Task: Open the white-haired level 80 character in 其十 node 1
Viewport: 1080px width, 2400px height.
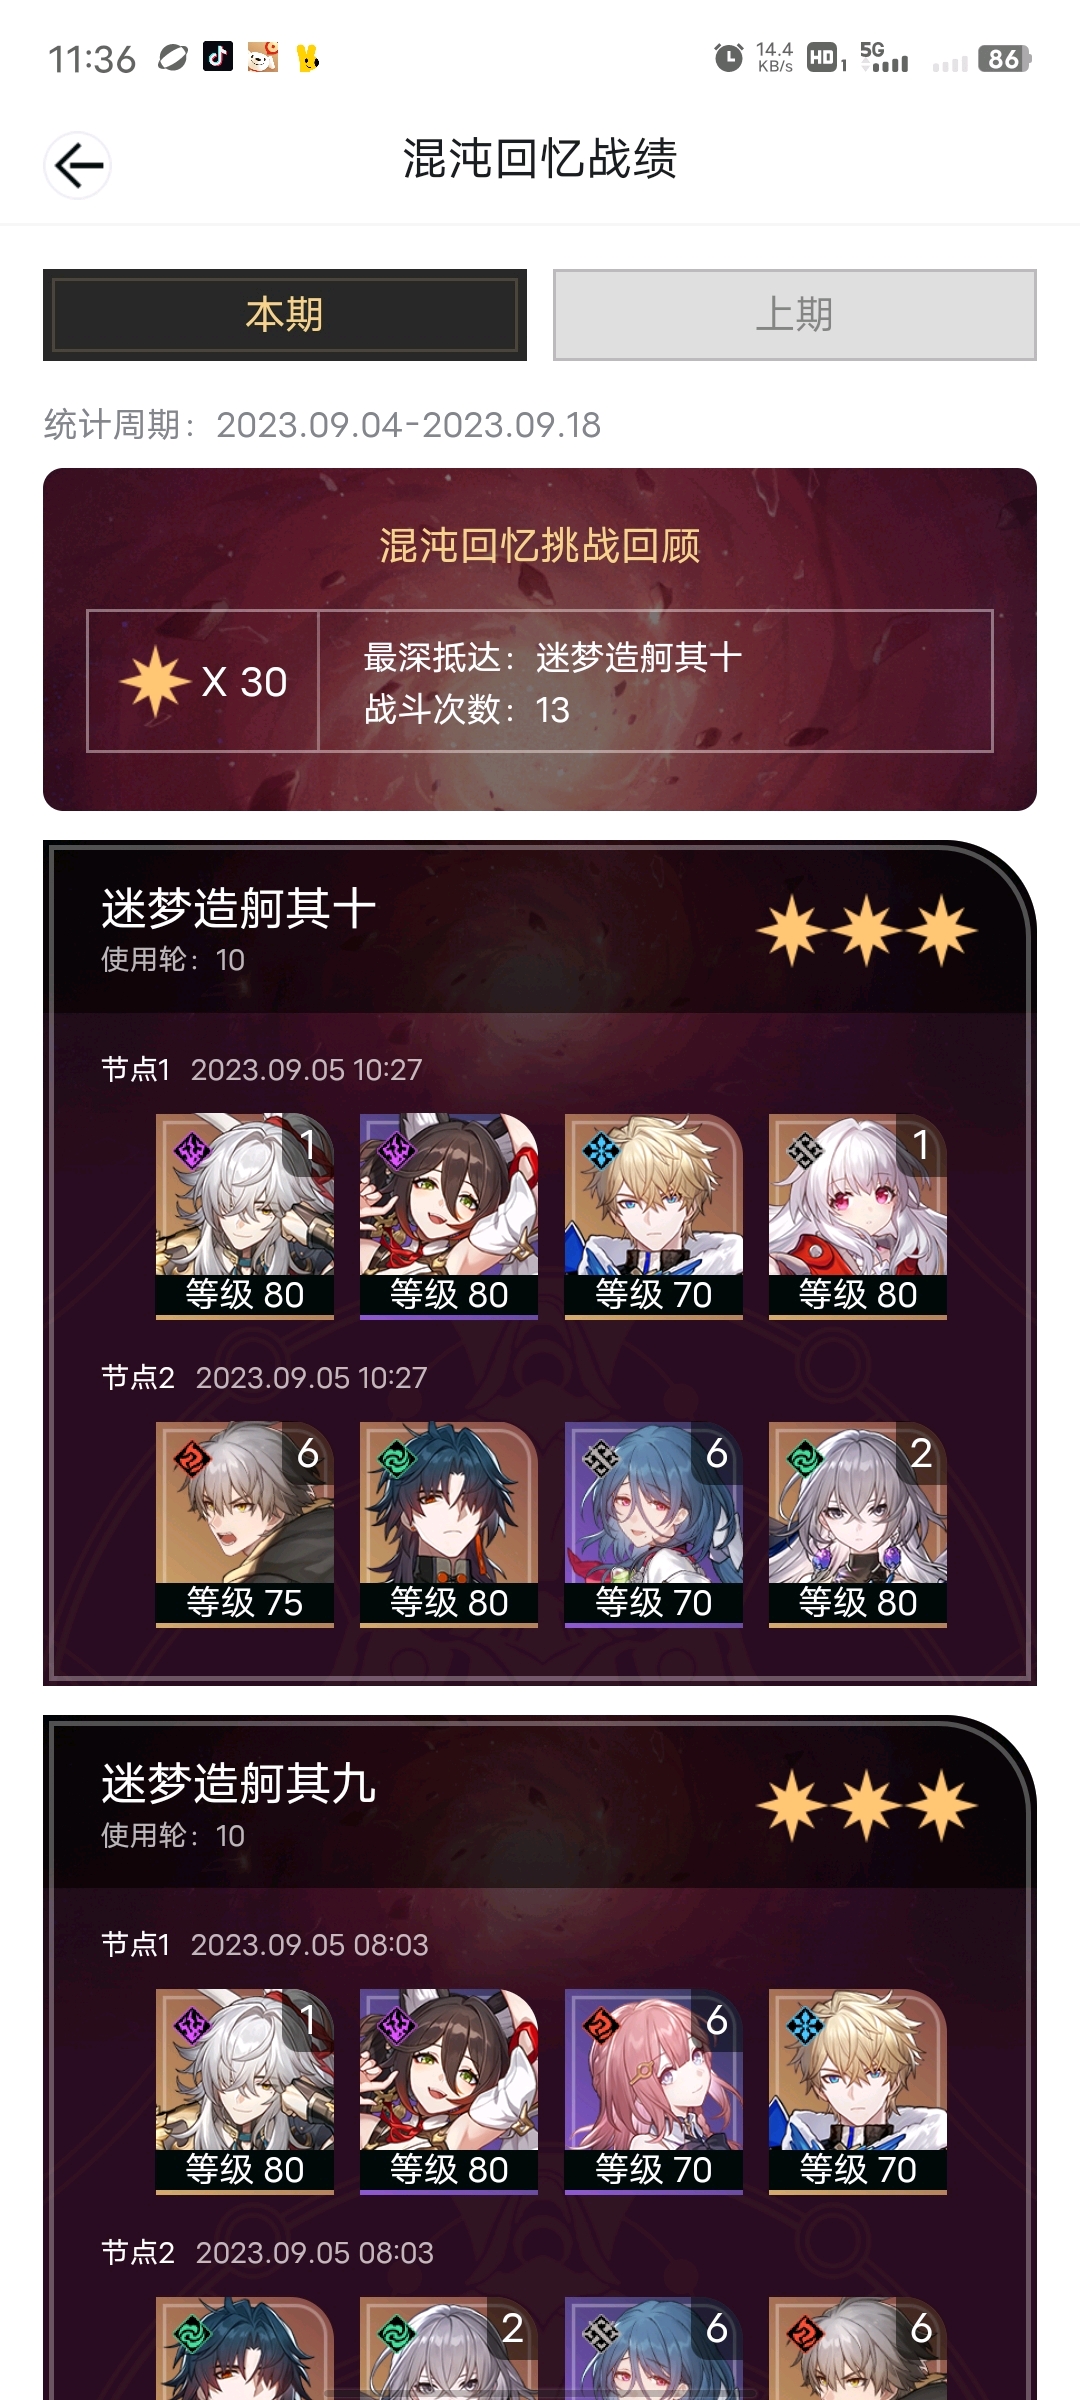Action: (x=245, y=1216)
